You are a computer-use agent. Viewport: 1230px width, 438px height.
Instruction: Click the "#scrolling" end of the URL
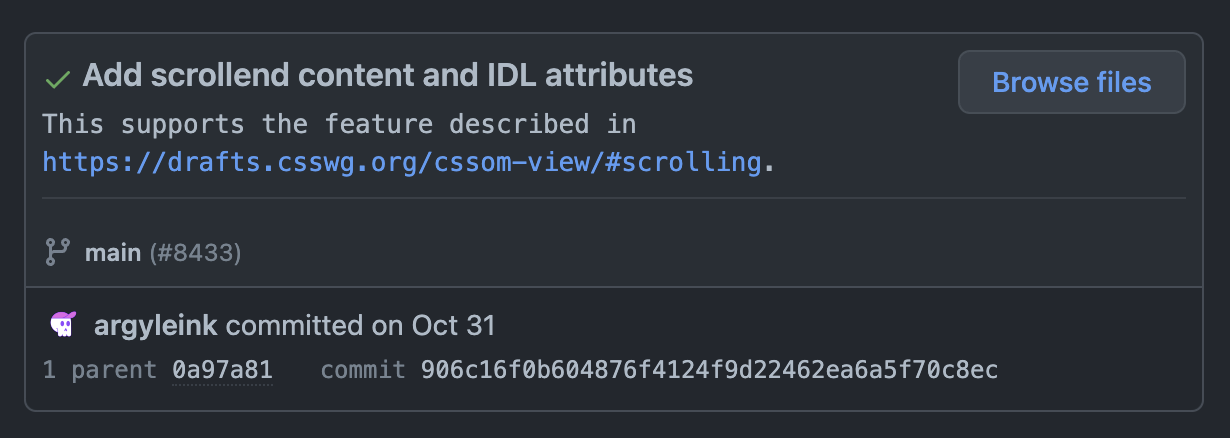pyautogui.click(x=686, y=161)
